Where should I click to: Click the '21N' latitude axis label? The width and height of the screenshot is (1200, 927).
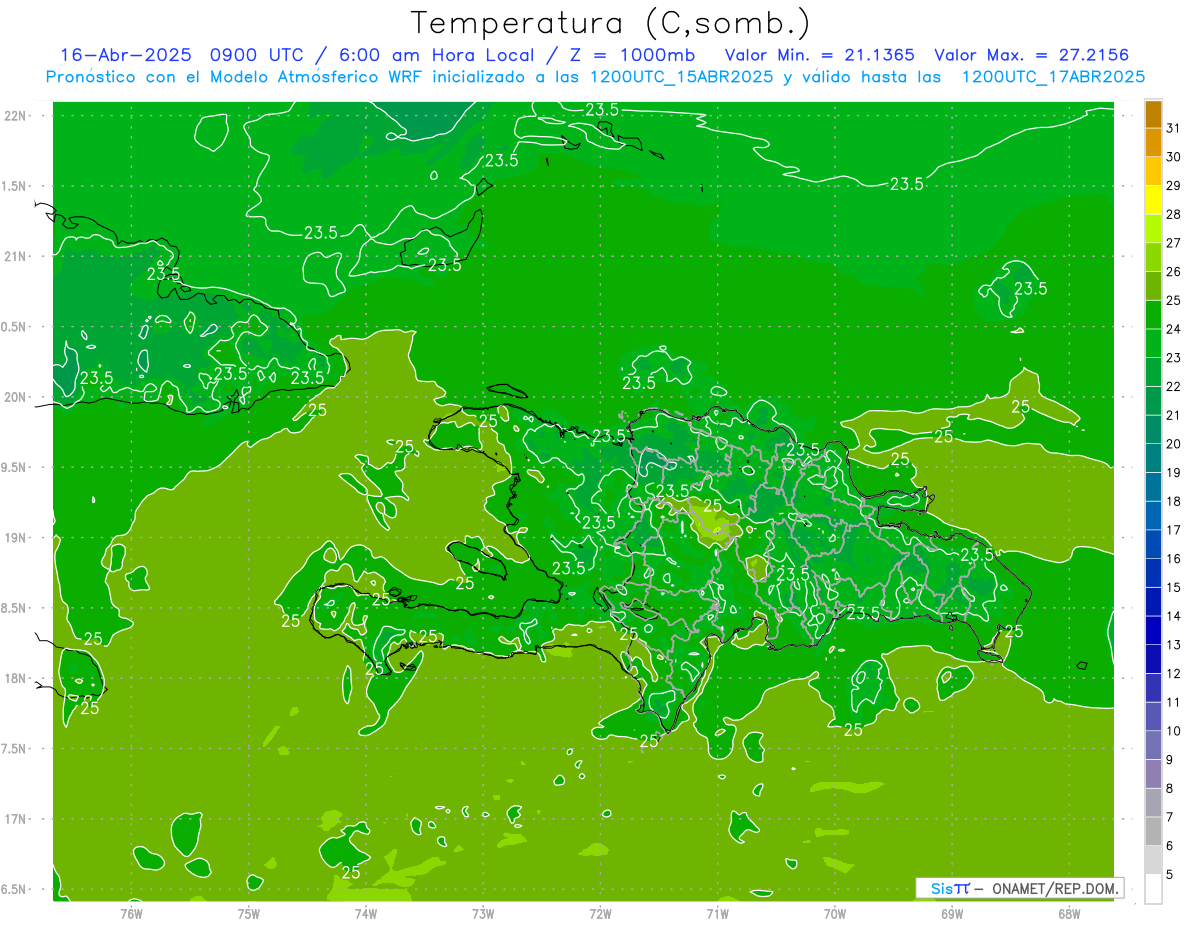15,257
